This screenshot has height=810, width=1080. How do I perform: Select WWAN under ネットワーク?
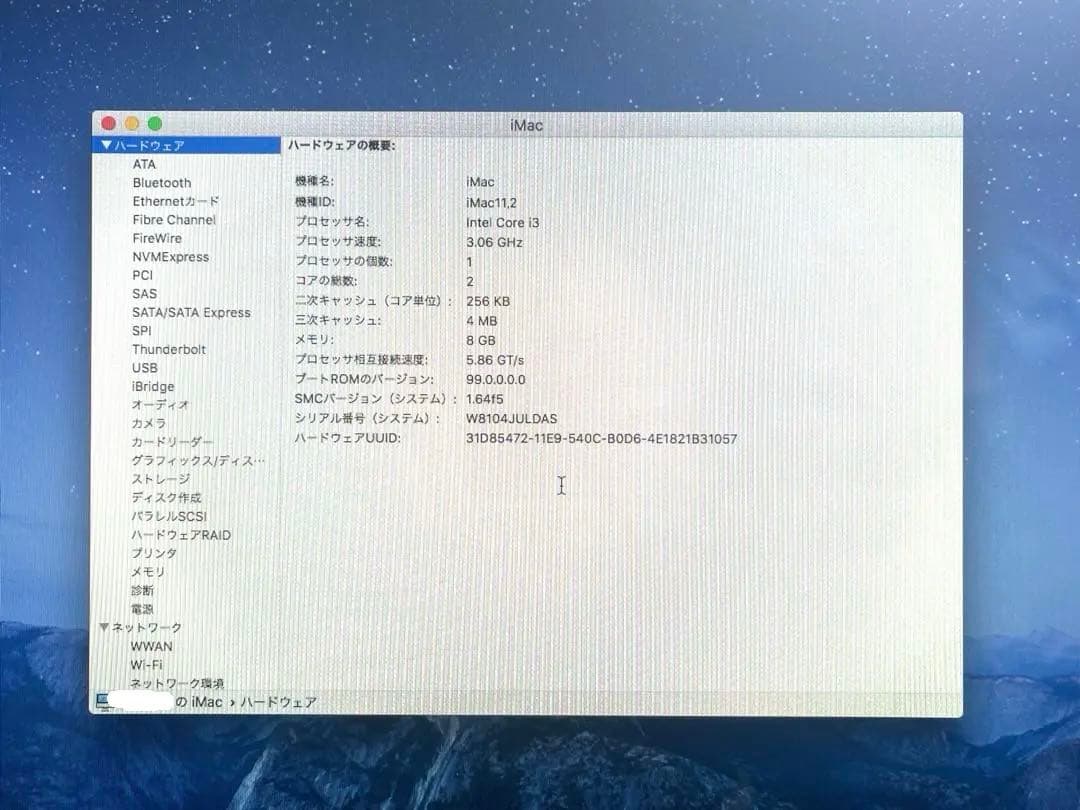[x=152, y=646]
